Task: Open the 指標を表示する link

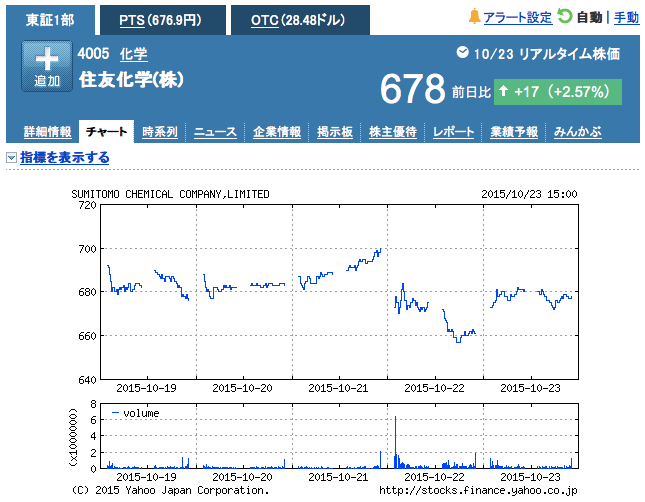Action: click(x=65, y=158)
